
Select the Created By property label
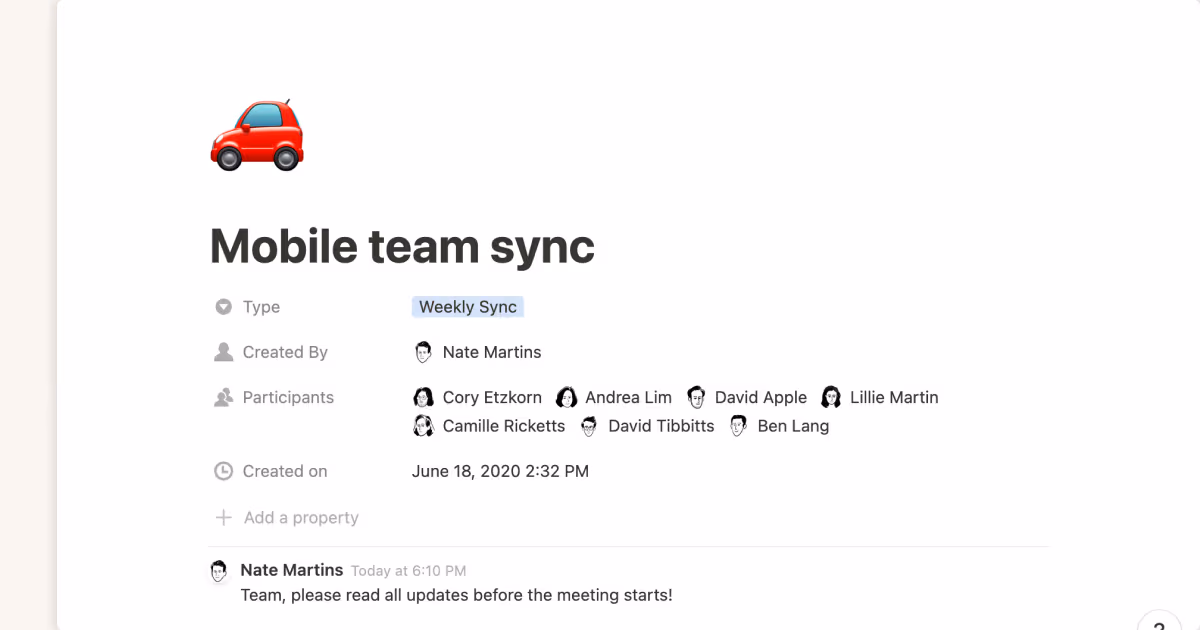[284, 351]
